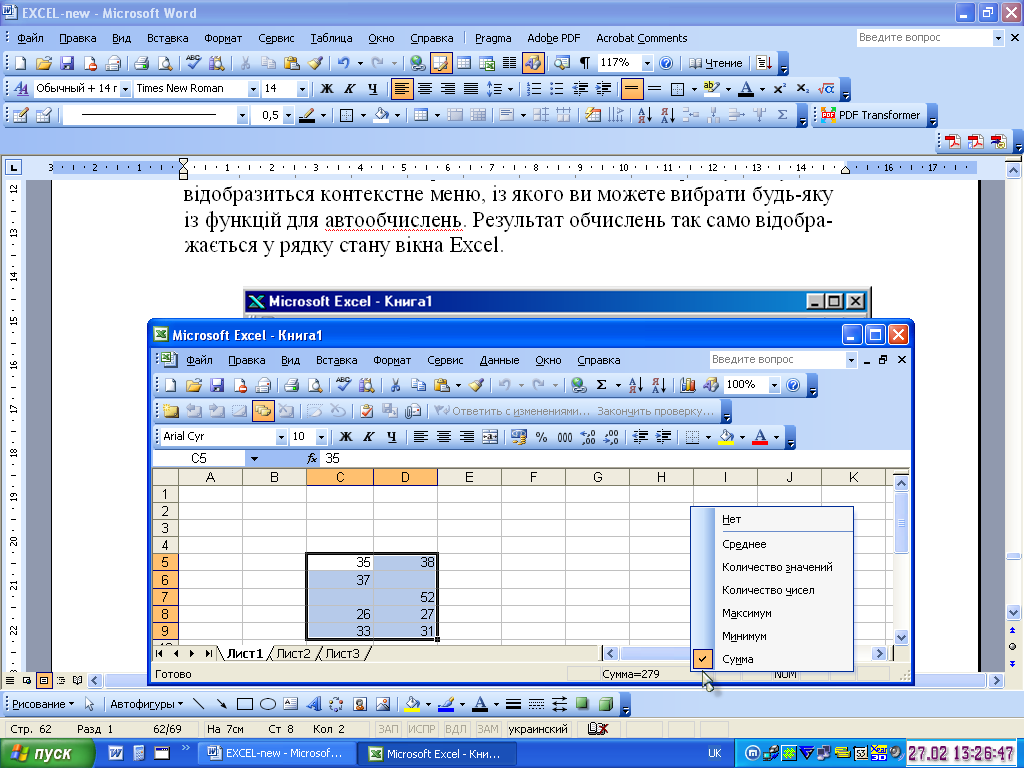
Task: Click the Undo arrow in Word toolbar
Action: click(x=344, y=63)
